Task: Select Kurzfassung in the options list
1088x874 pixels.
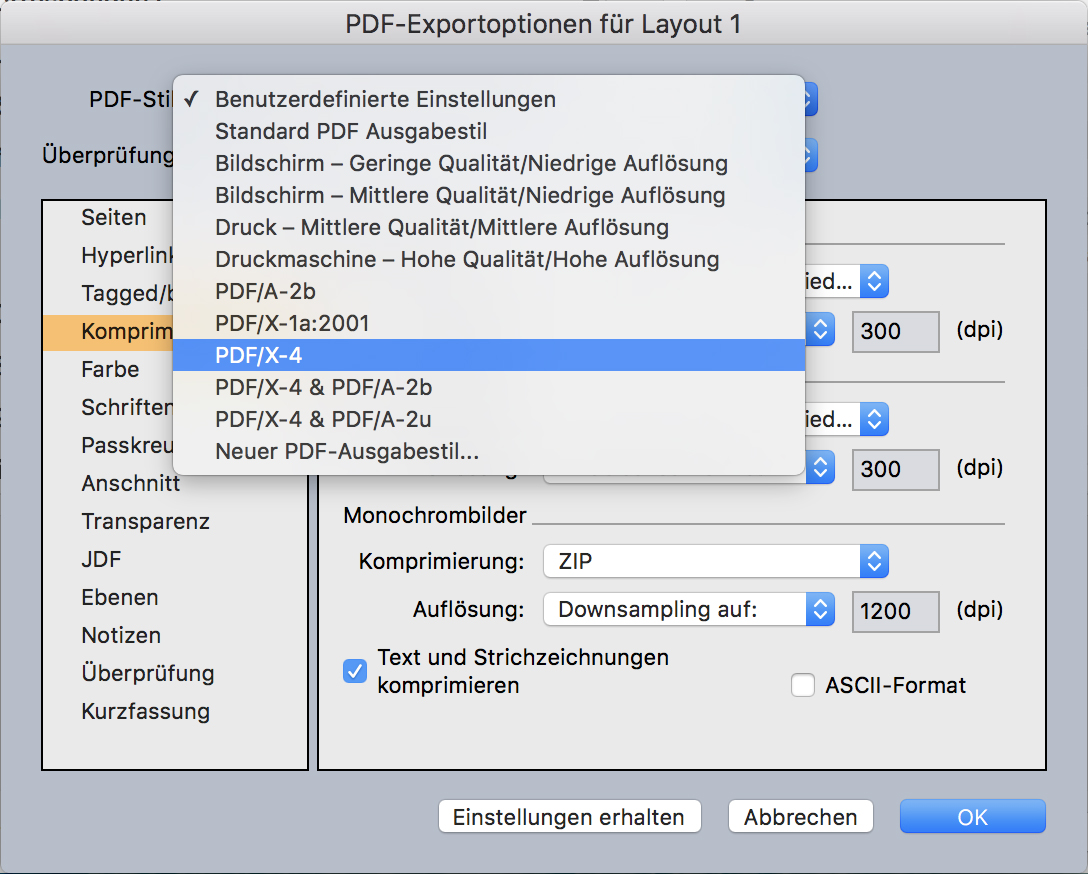Action: point(145,711)
